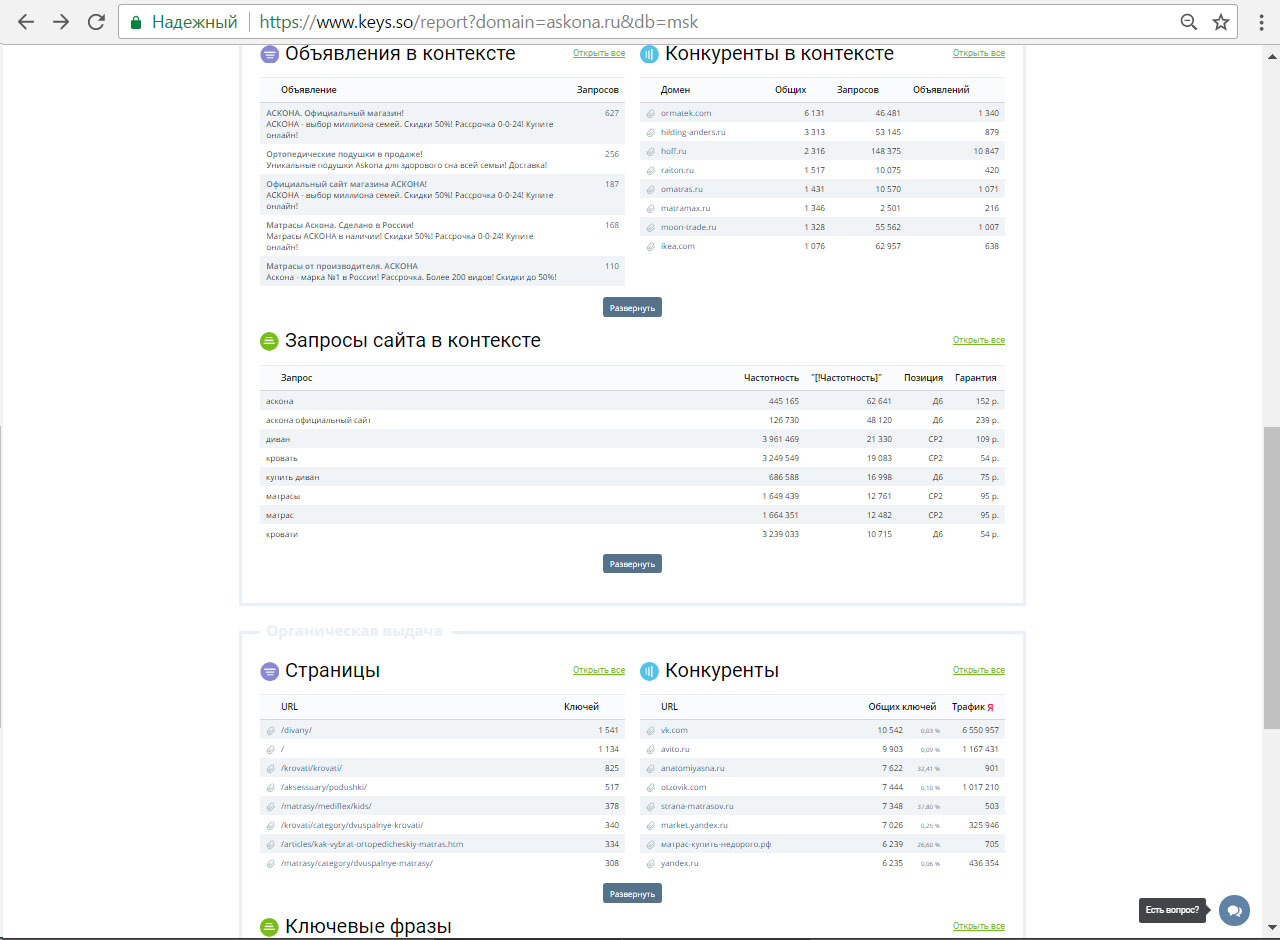This screenshot has height=940, width=1280.
Task: Open the hoff.ru competitor domain
Action: click(674, 151)
